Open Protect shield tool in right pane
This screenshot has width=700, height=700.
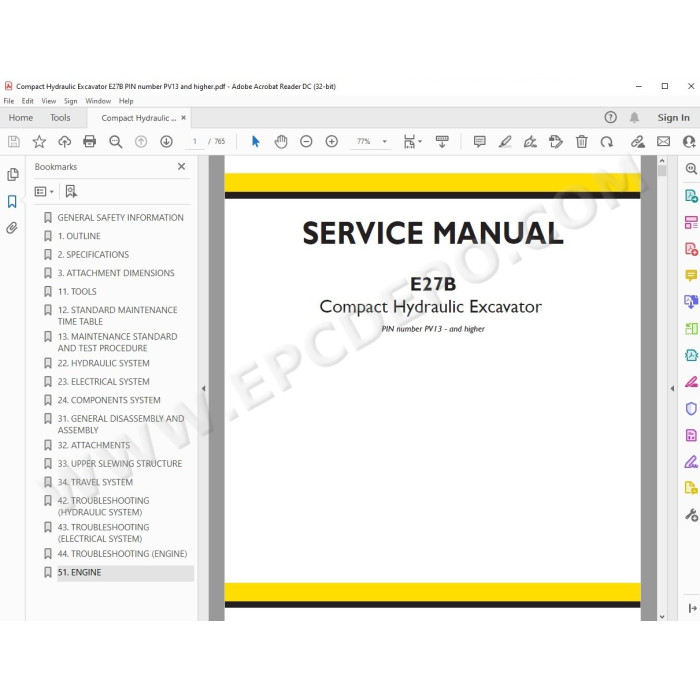point(691,408)
